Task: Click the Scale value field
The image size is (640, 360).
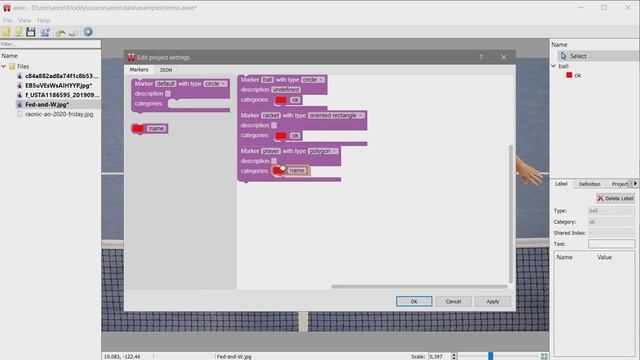Action: point(440,356)
